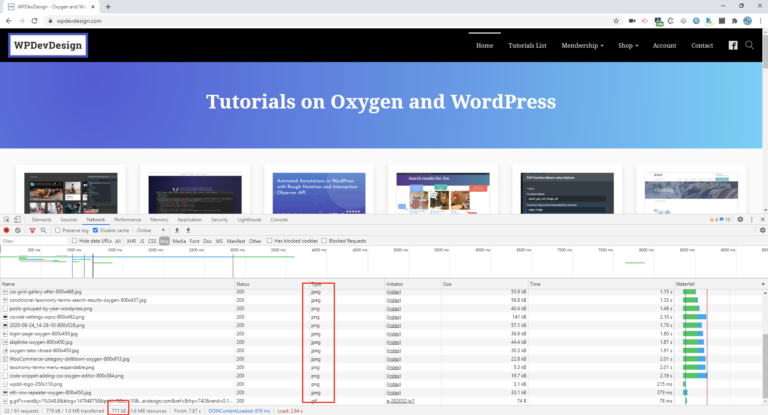Switch to the Sources tab
The height and width of the screenshot is (415, 768).
click(69, 220)
